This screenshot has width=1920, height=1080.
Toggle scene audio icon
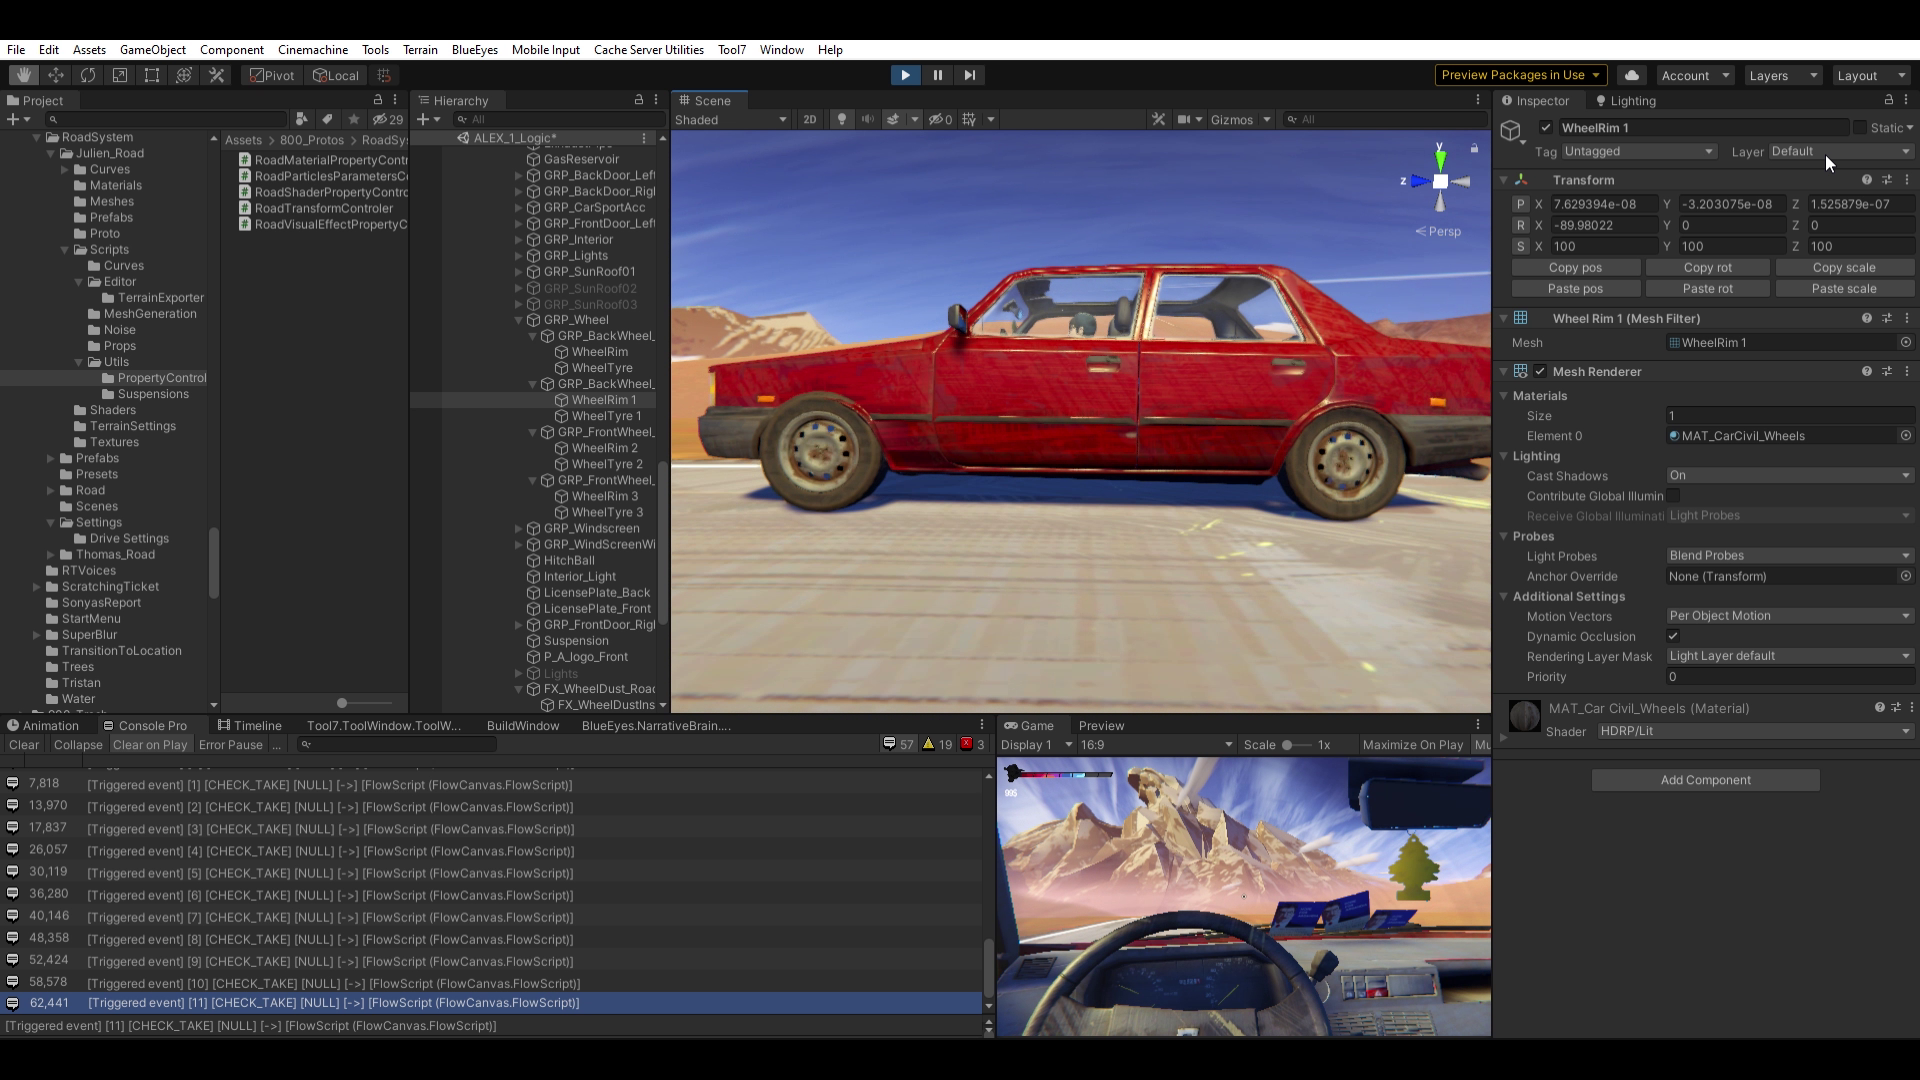coord(868,119)
